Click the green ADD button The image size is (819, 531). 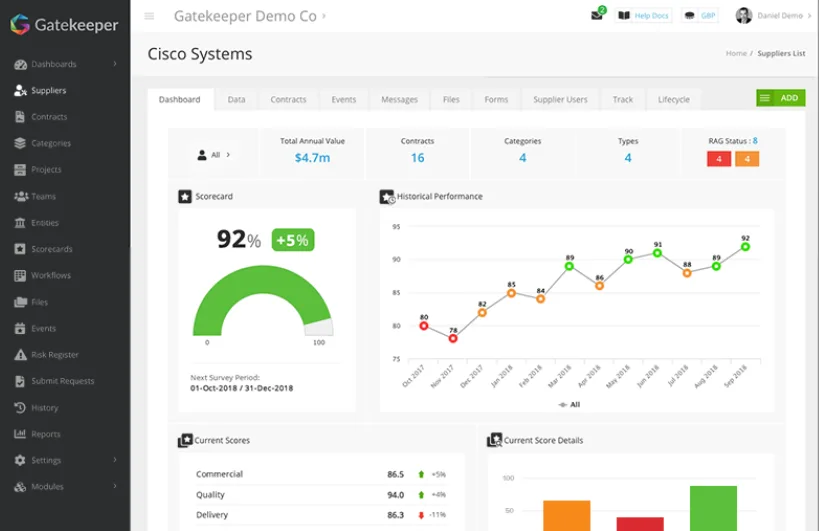(781, 98)
